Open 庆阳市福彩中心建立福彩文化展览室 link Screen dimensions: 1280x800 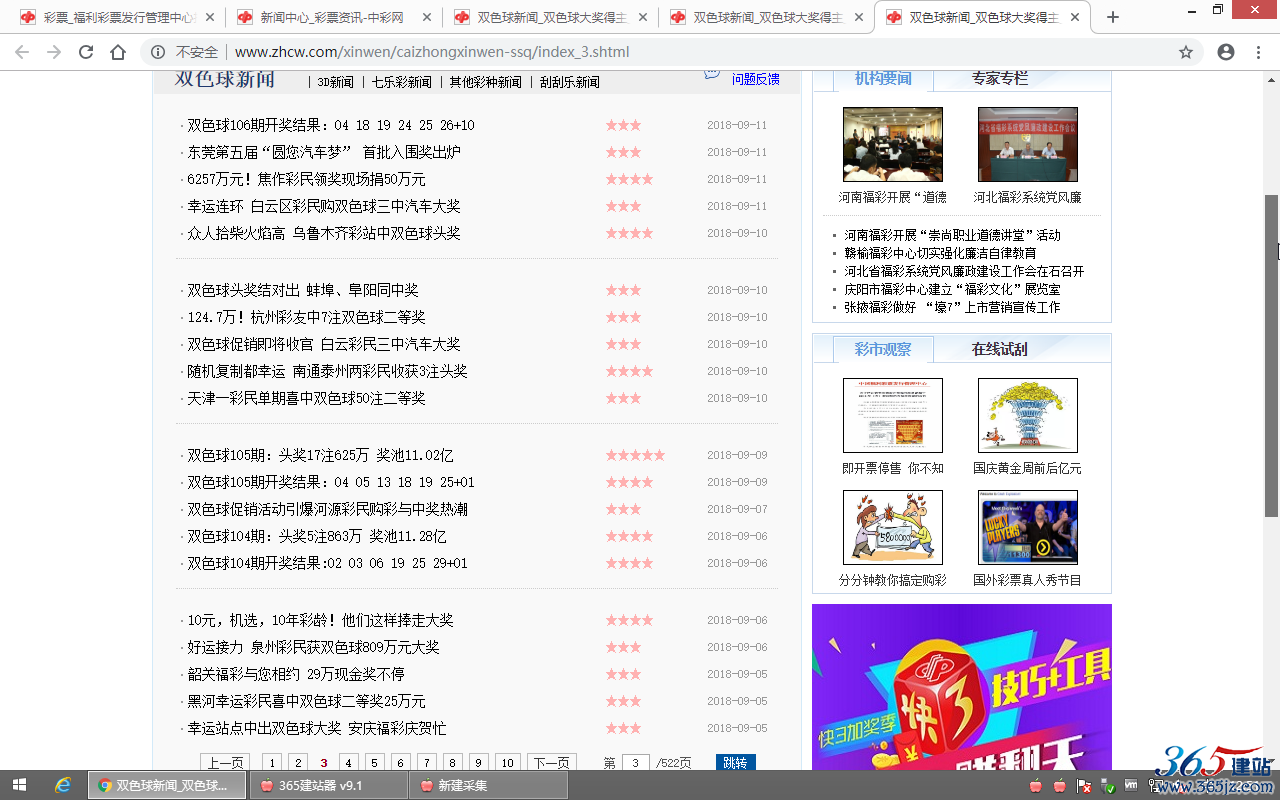point(952,289)
